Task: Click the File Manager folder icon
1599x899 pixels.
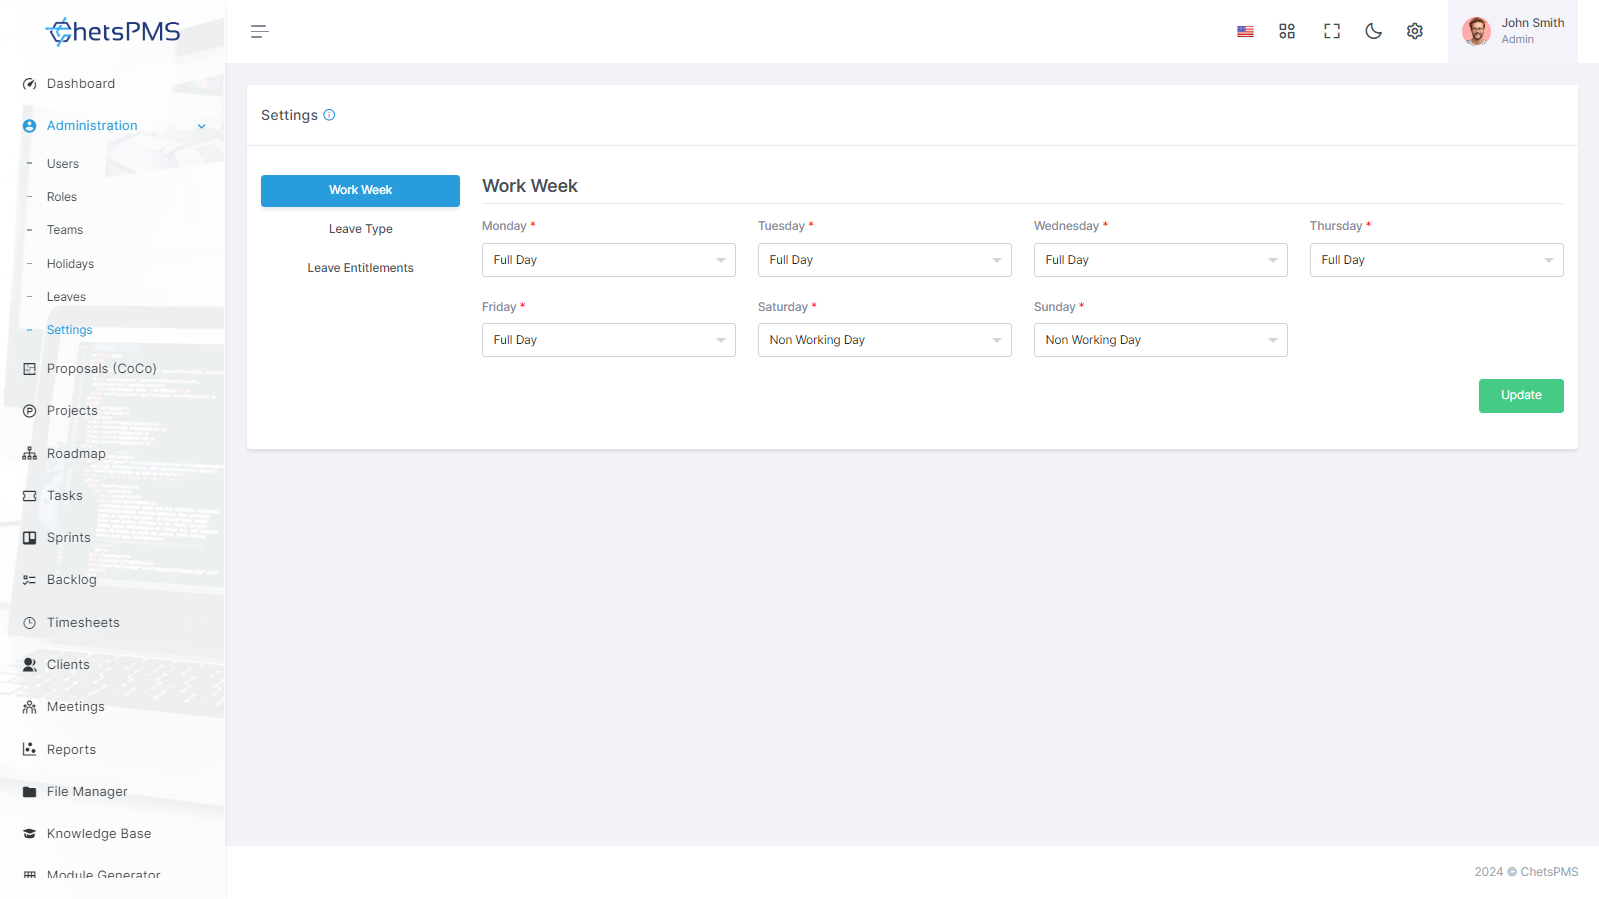Action: click(x=30, y=792)
